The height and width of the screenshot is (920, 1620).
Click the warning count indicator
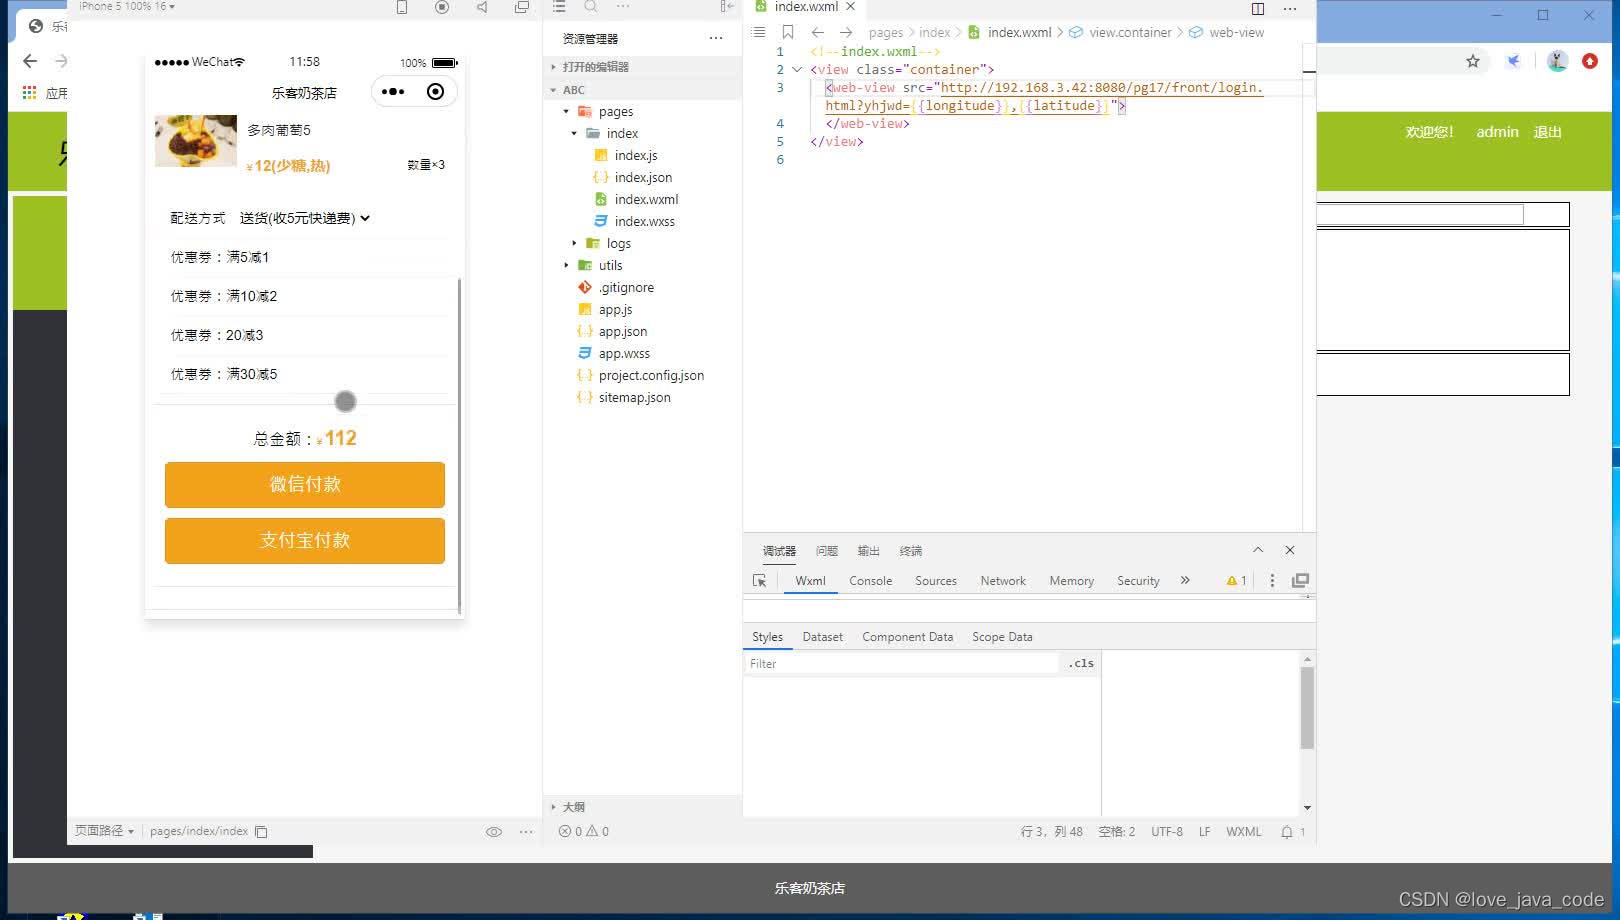click(1236, 581)
